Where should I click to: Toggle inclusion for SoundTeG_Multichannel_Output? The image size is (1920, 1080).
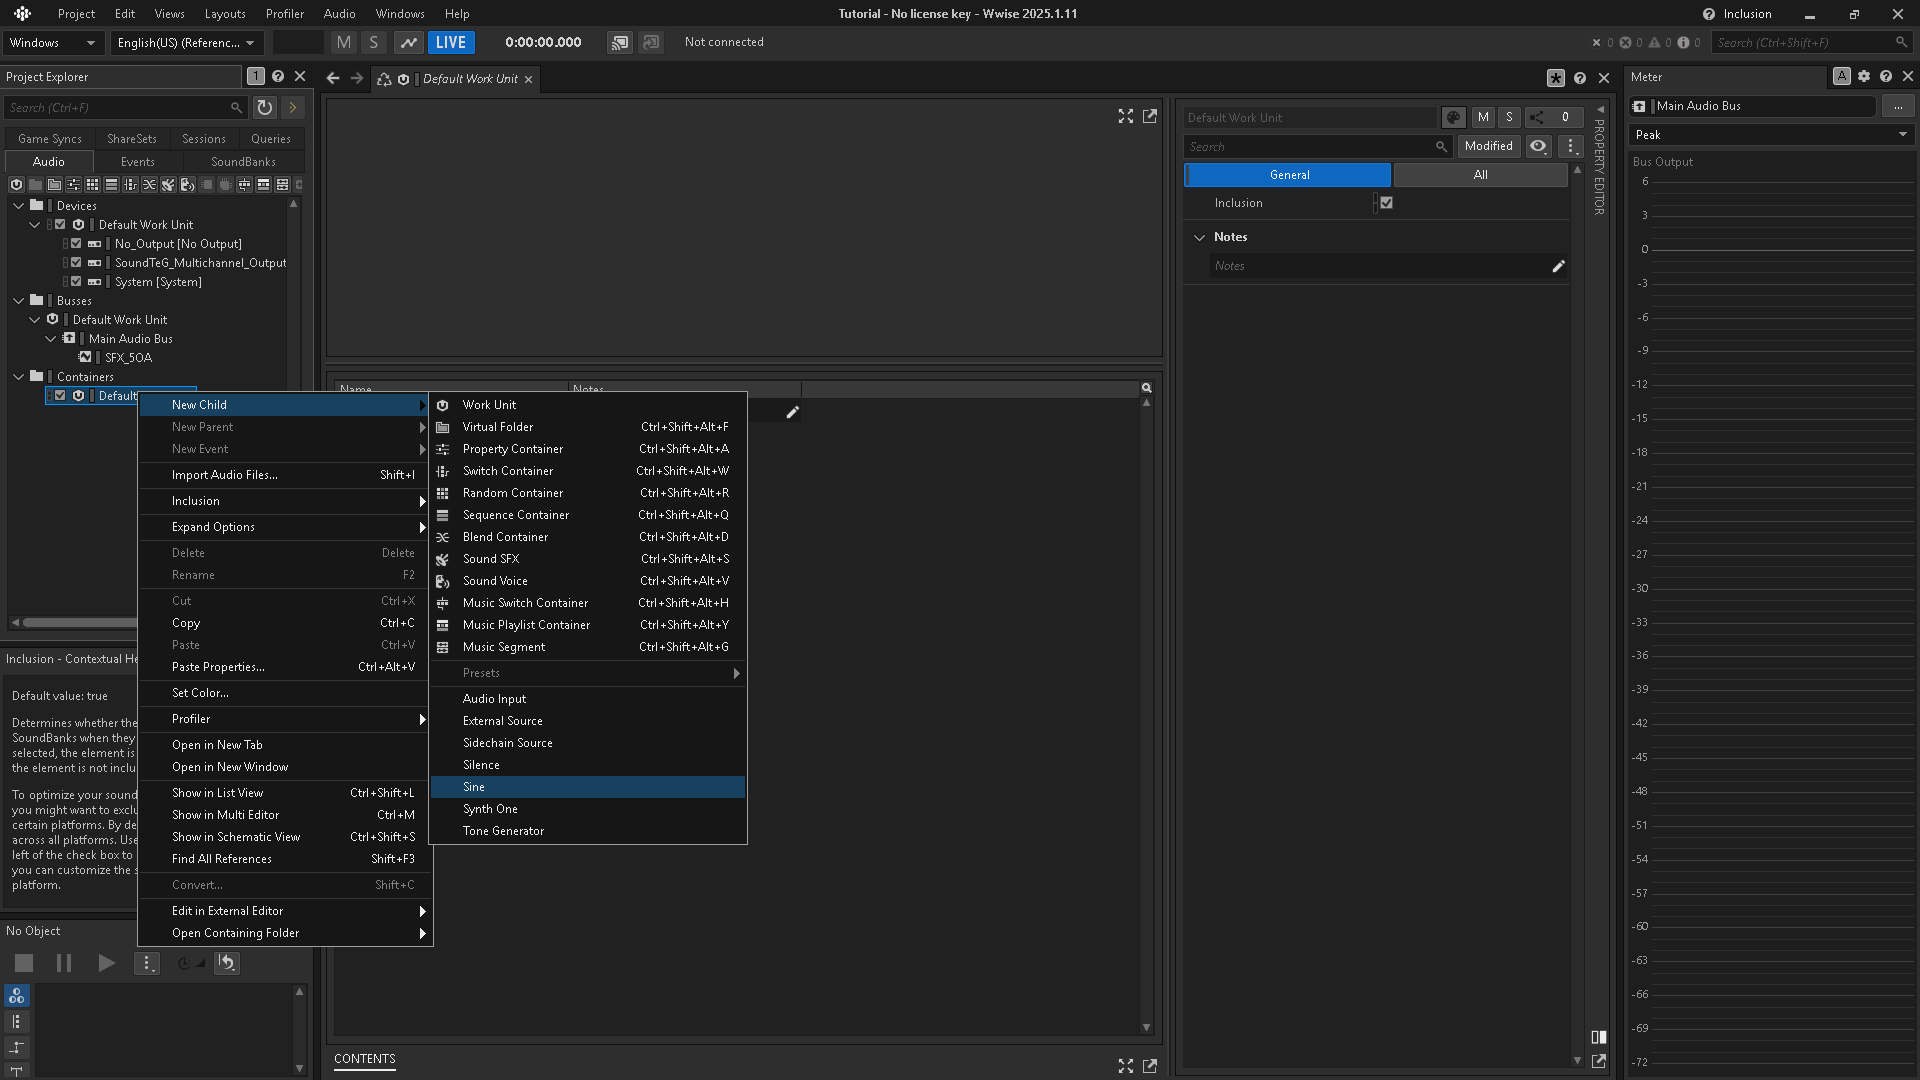click(x=76, y=263)
